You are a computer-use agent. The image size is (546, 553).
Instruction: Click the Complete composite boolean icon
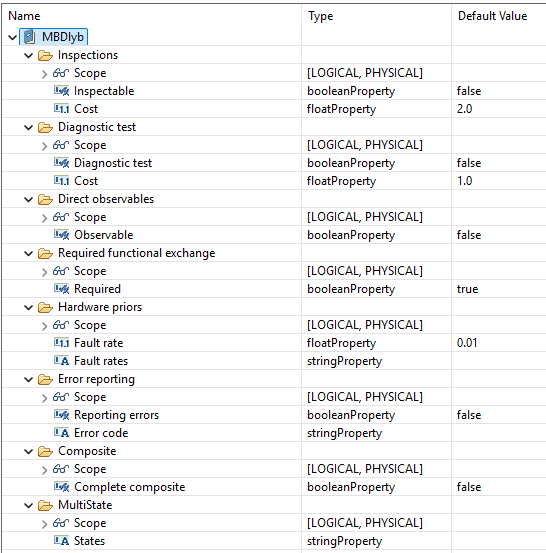point(61,487)
